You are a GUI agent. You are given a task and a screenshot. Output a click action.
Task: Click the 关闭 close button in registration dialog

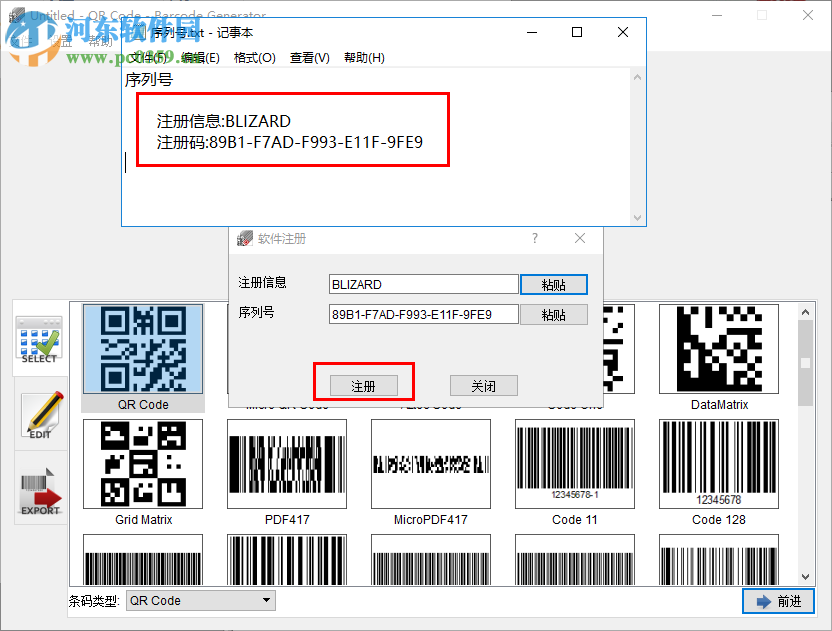pyautogui.click(x=483, y=385)
